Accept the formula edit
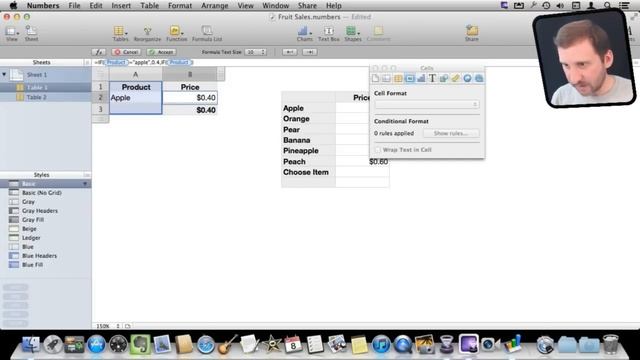The image size is (640, 360). pos(162,52)
